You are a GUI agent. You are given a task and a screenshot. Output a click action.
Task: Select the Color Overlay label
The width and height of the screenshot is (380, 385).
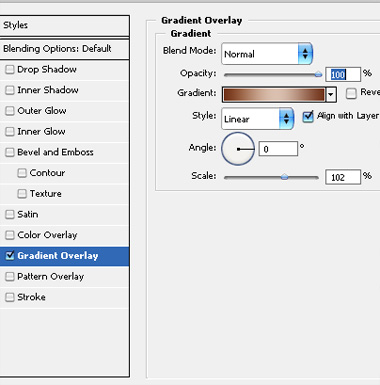pyautogui.click(x=47, y=235)
